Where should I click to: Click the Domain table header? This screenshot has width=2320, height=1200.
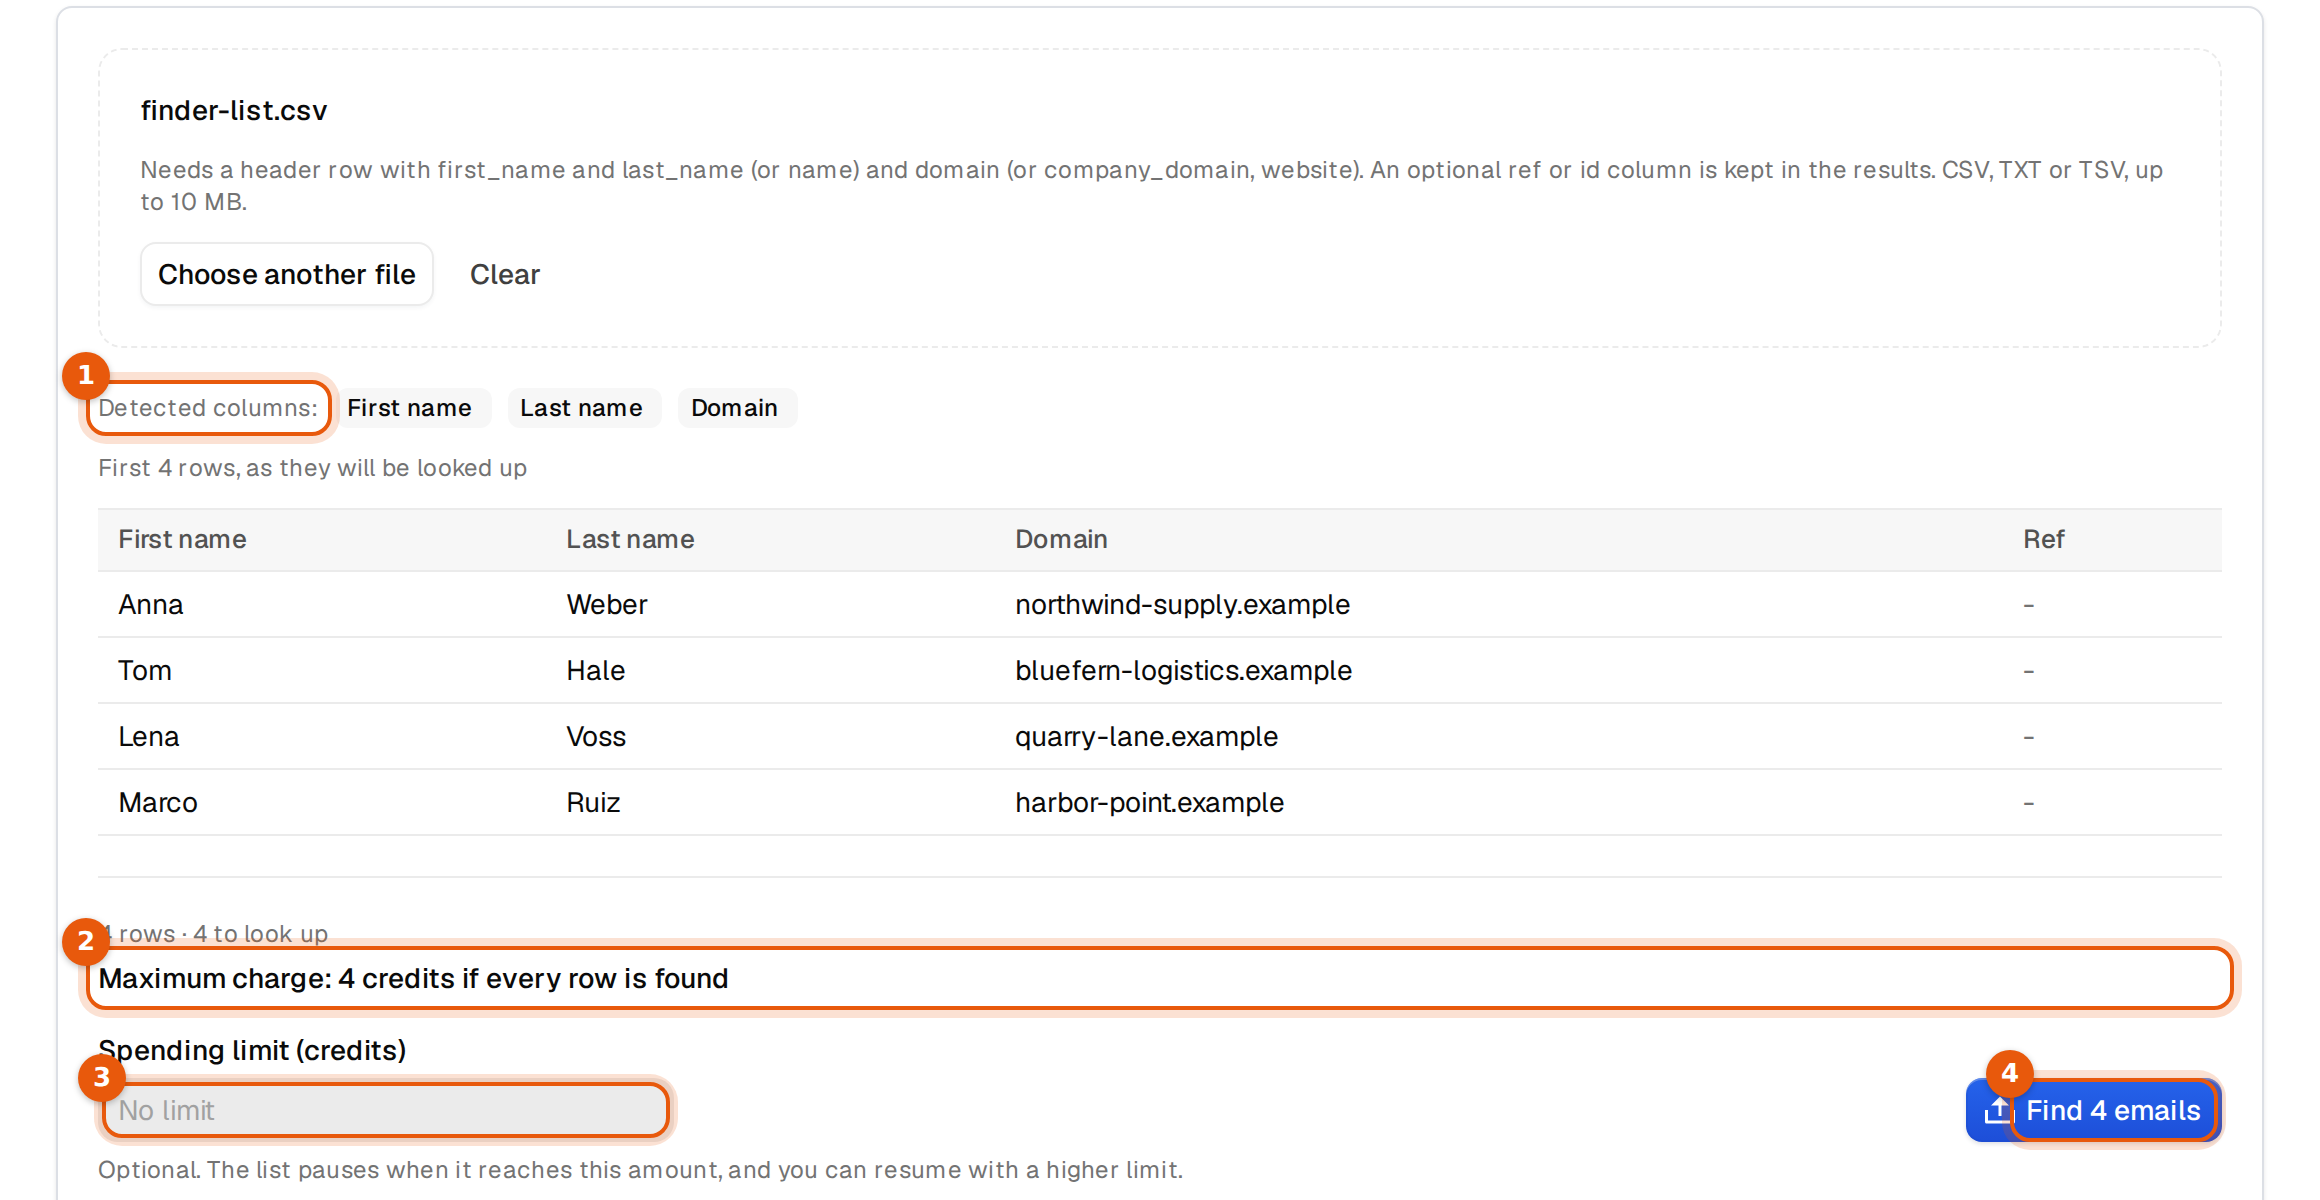1061,539
